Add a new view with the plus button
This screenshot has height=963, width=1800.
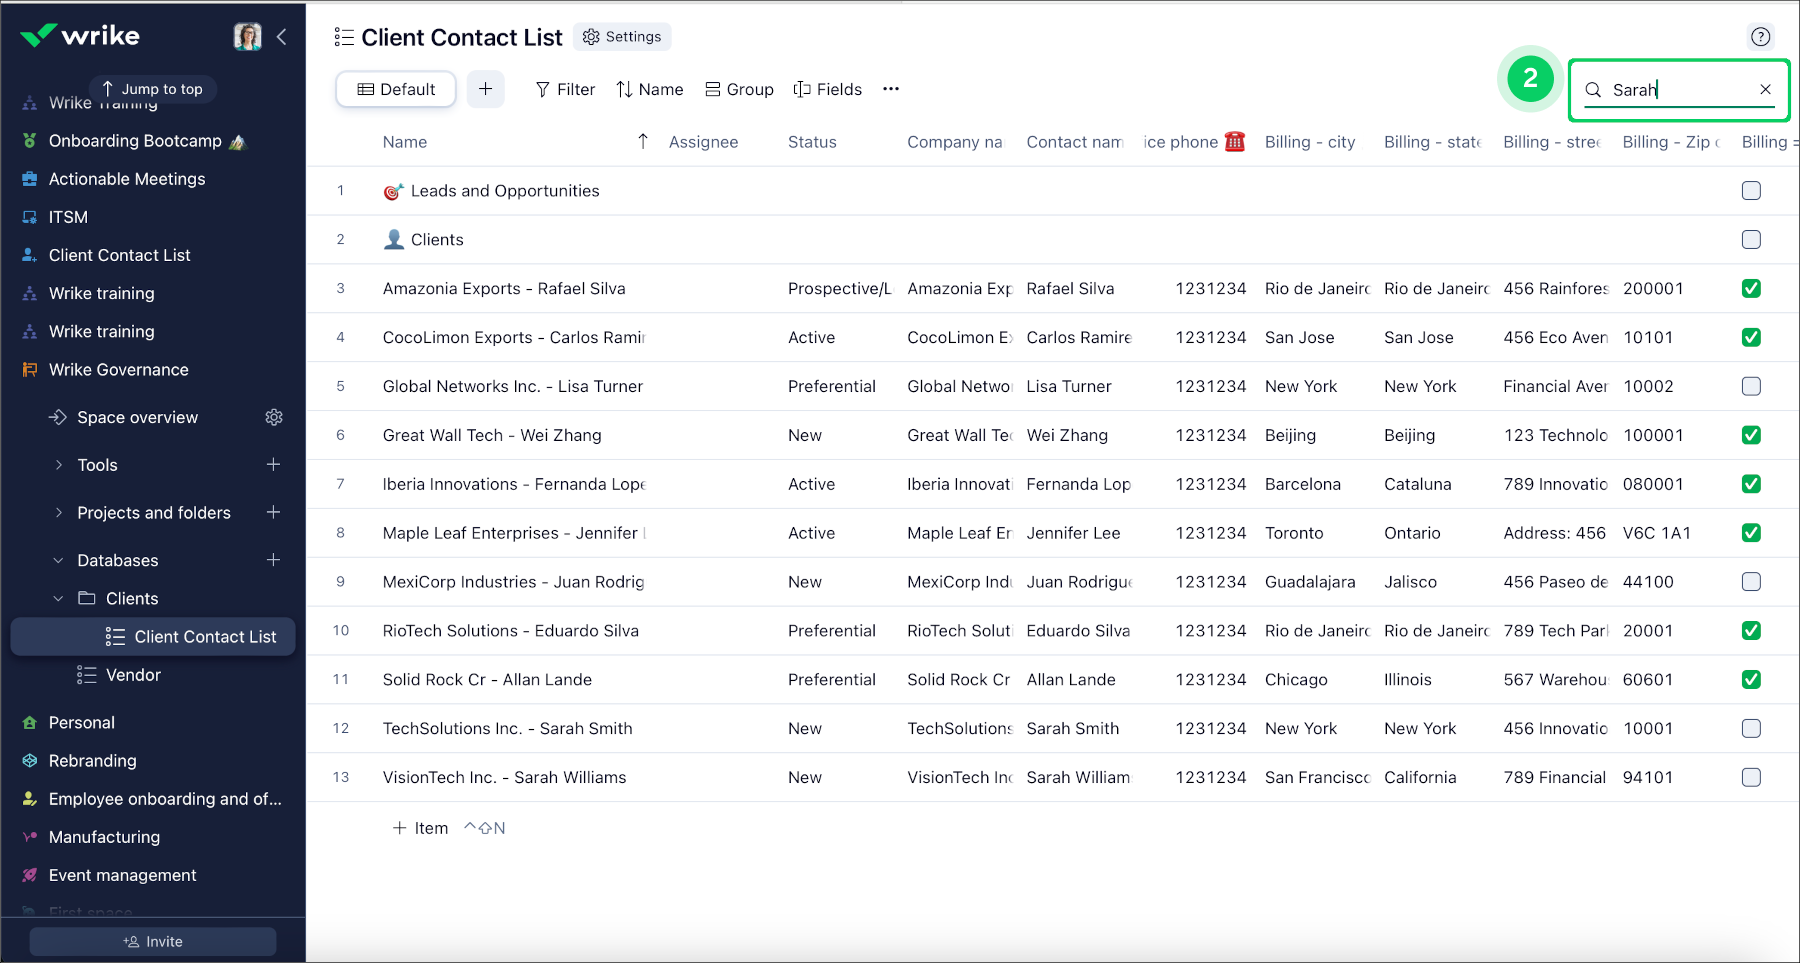tap(486, 89)
